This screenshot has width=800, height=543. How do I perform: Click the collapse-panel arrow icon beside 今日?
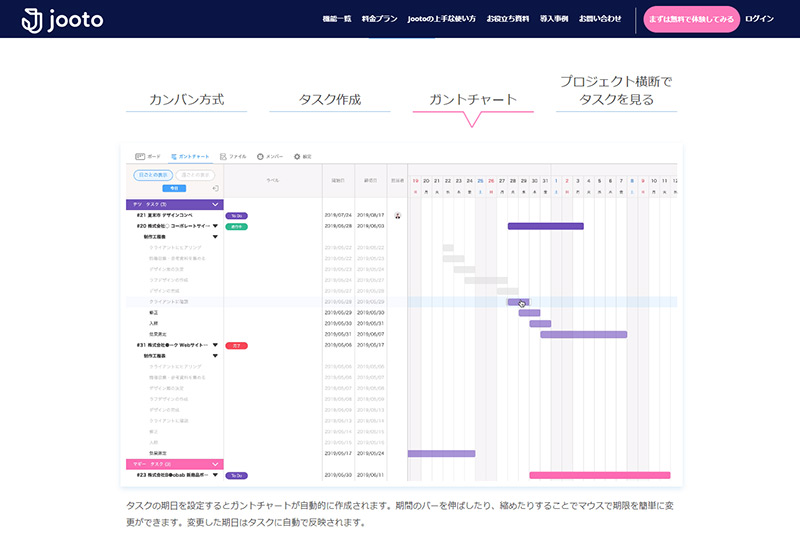pos(216,188)
